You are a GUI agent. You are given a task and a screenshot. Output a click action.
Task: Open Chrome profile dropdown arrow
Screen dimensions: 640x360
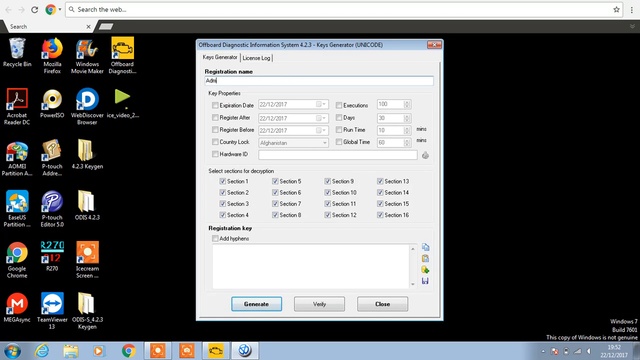pyautogui.click(x=60, y=9)
